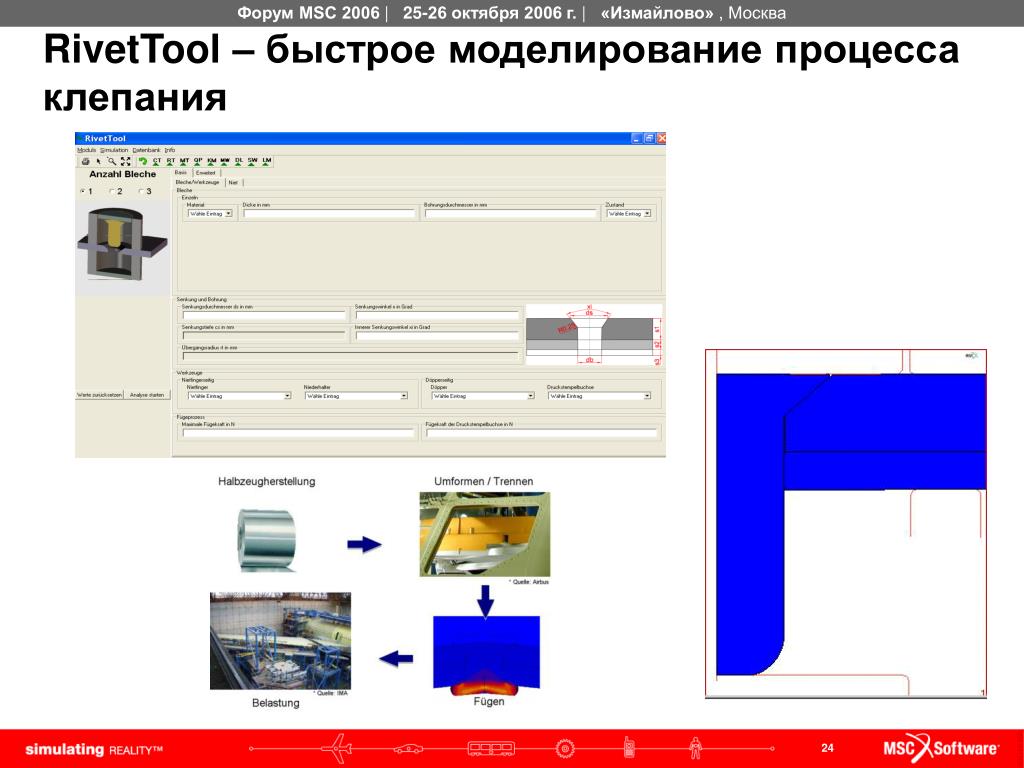This screenshot has width=1024, height=768.
Task: Open the Info menu
Action: 170,150
